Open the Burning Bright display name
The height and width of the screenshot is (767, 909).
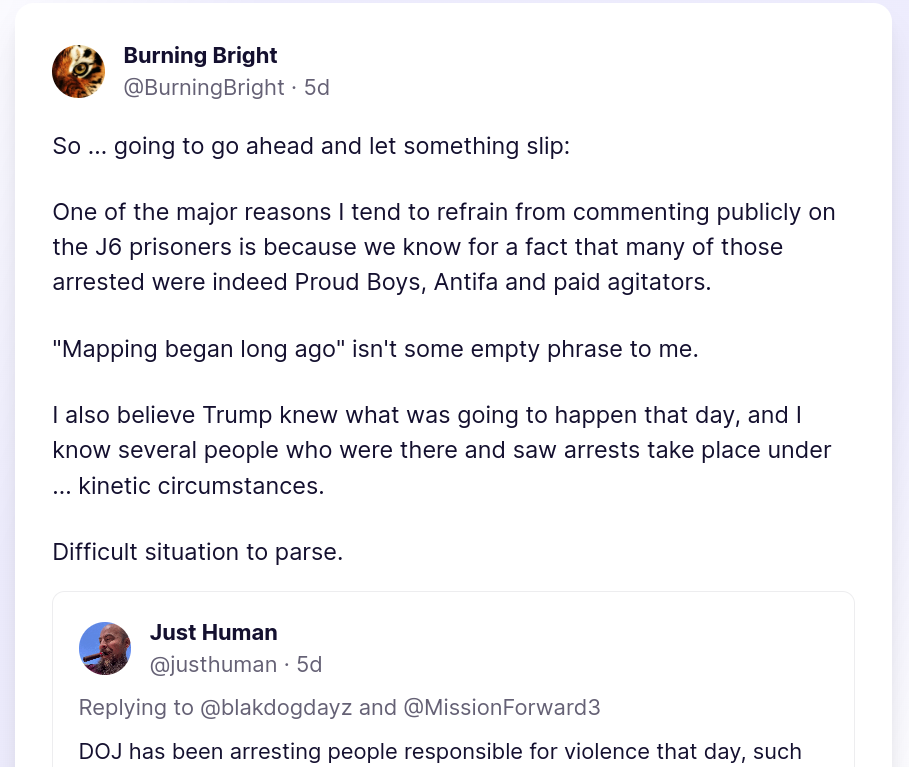click(x=200, y=55)
